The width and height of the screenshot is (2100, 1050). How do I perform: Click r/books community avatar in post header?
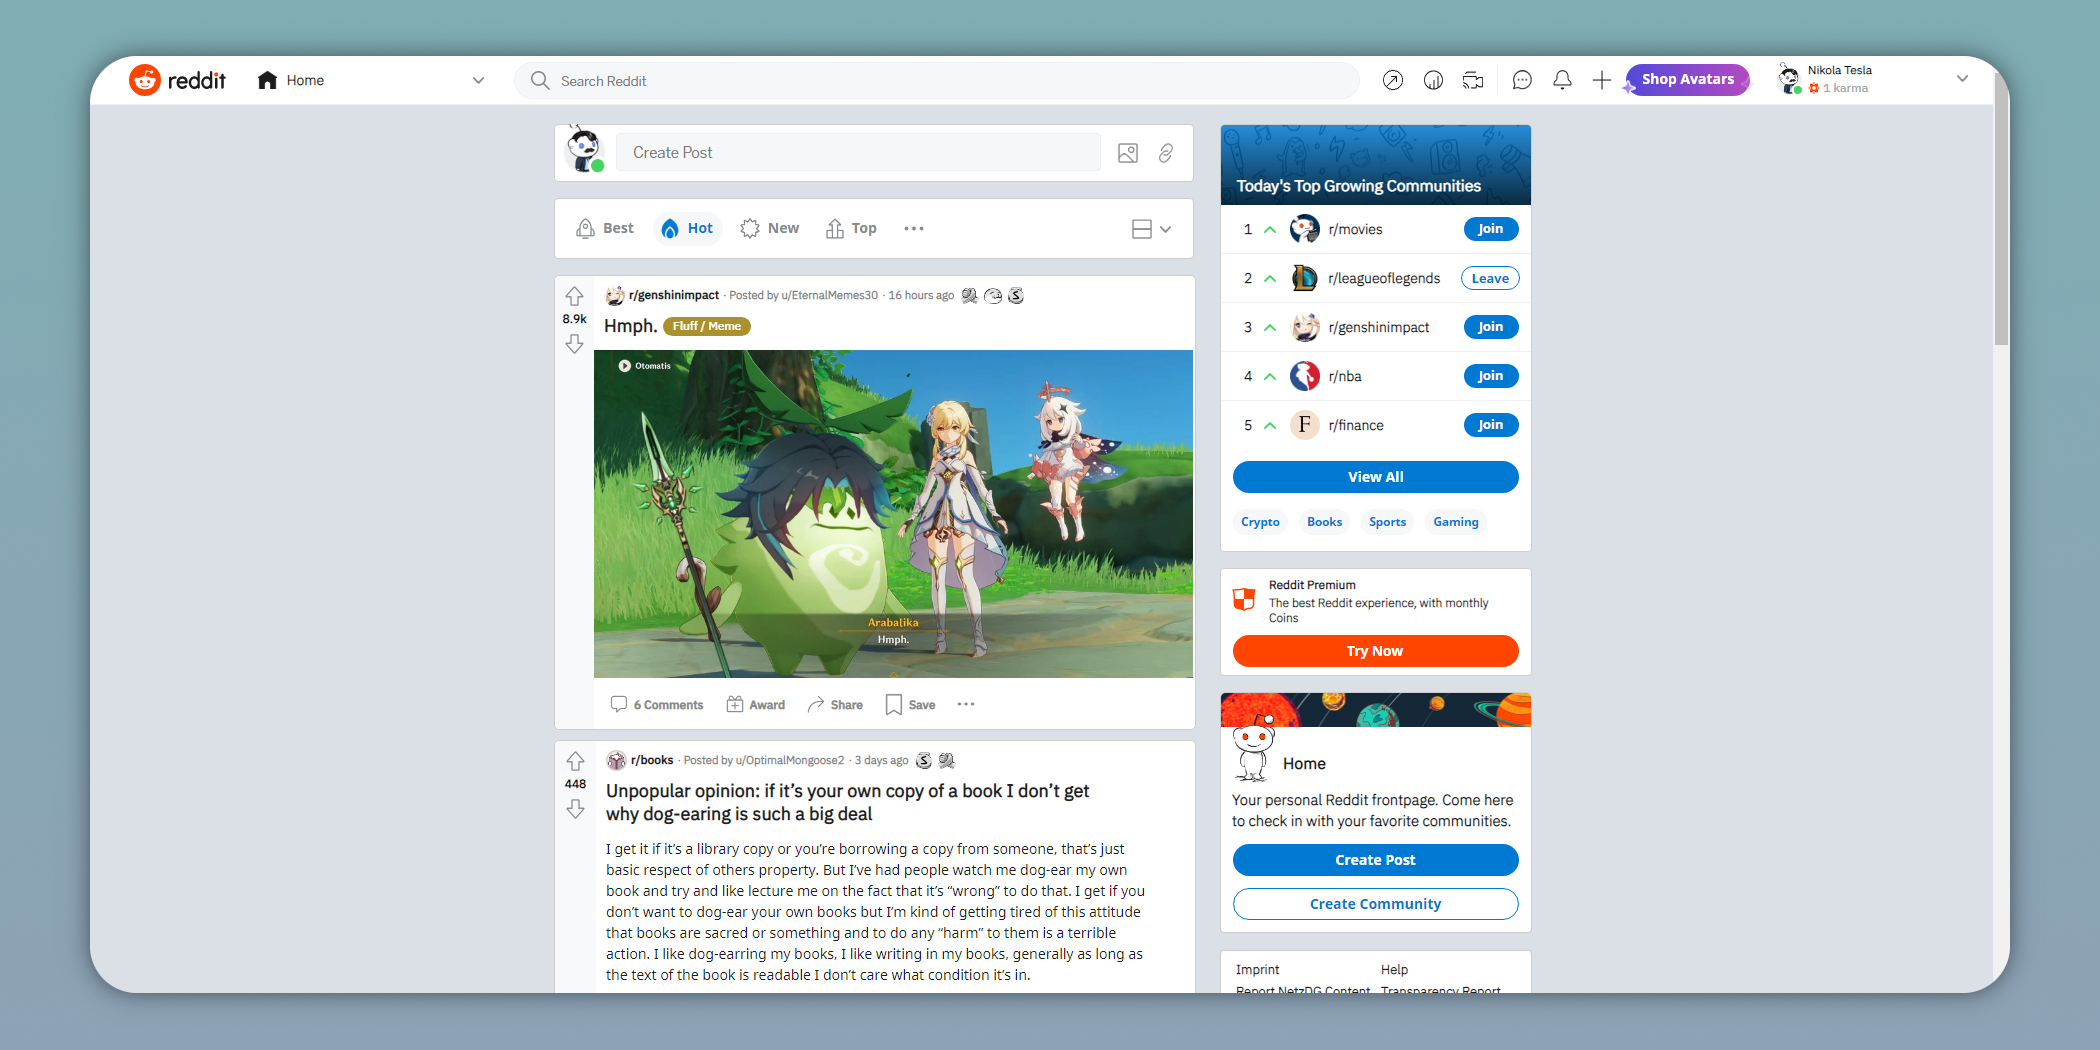(x=616, y=760)
